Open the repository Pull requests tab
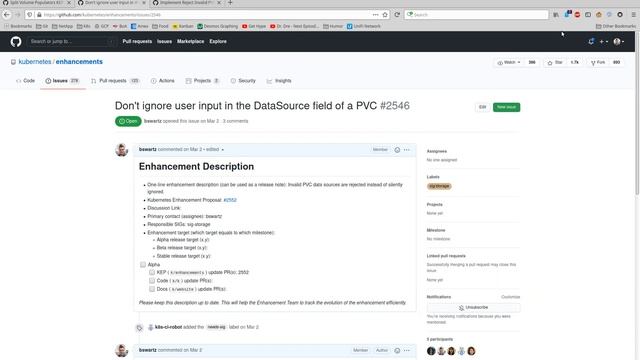The image size is (640, 360). tap(115, 81)
